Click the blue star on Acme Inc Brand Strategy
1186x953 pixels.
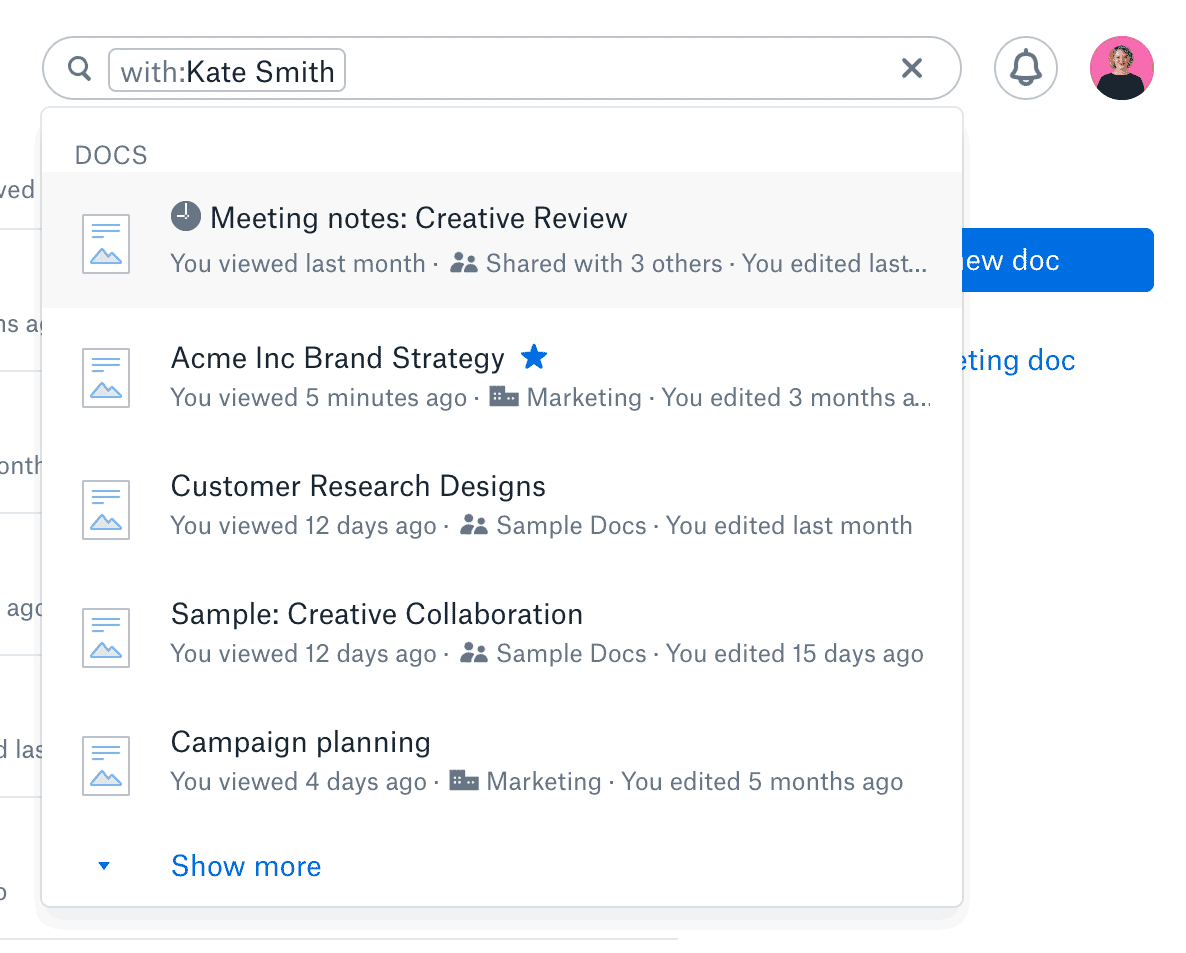click(534, 357)
